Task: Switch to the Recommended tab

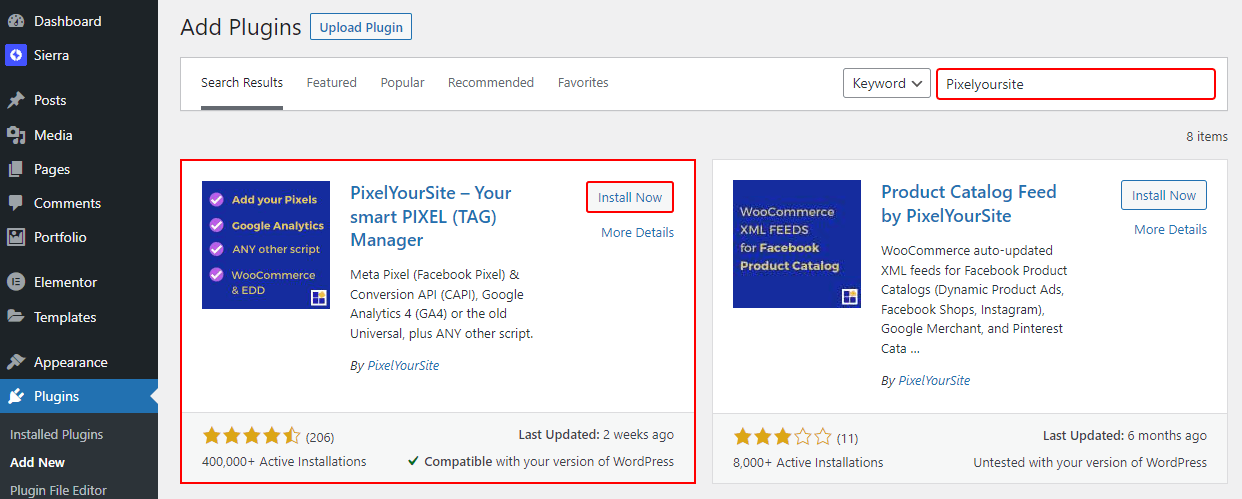Action: coord(491,83)
